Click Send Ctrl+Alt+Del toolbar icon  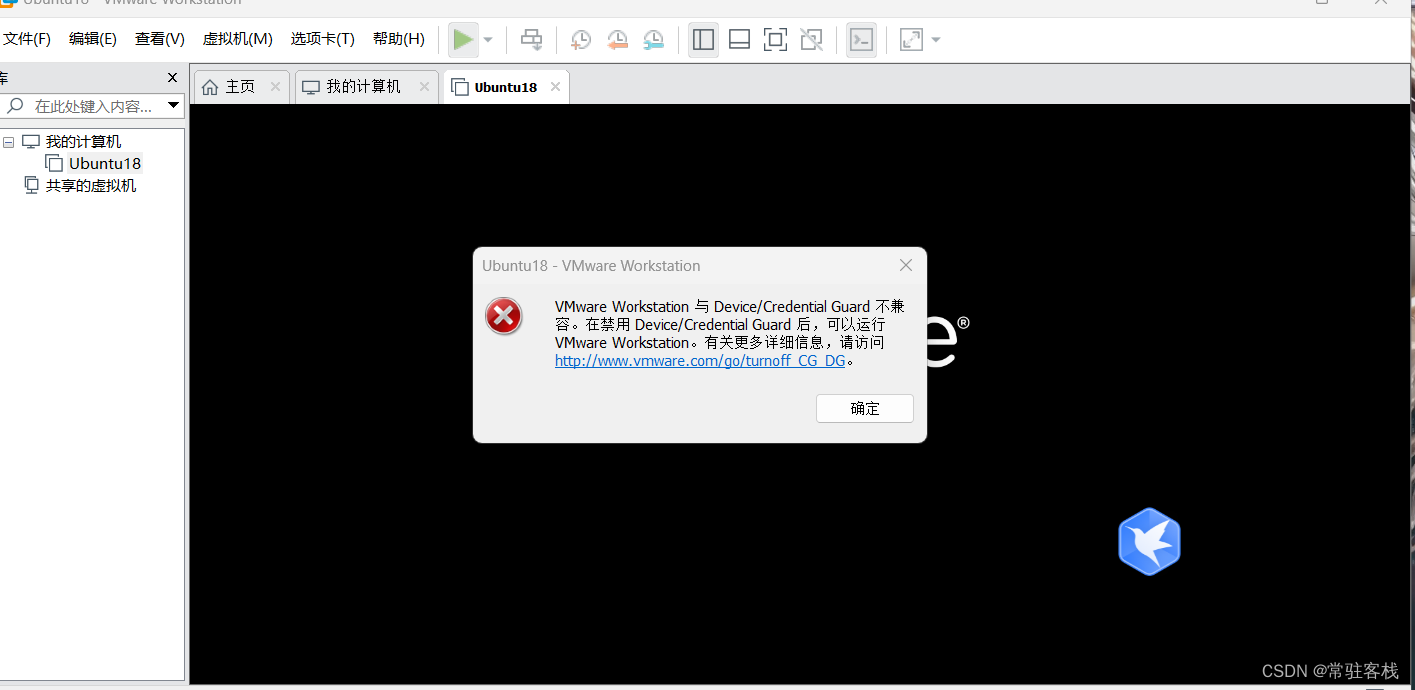(x=532, y=40)
